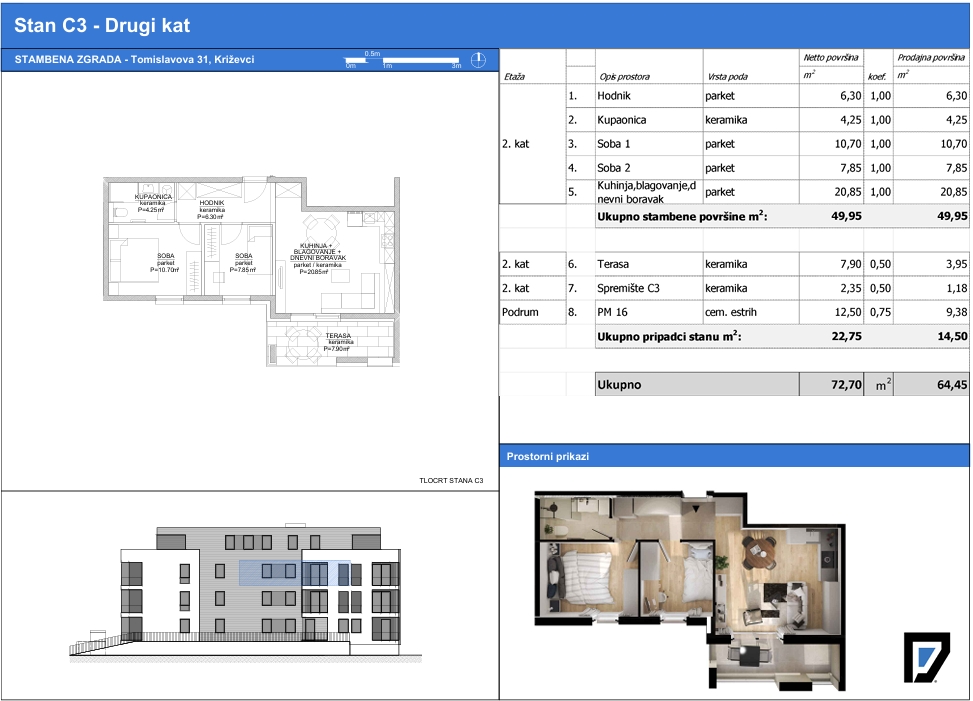The width and height of the screenshot is (973, 701).
Task: Select the 'Spremište C3' table row
Action: tap(735, 288)
